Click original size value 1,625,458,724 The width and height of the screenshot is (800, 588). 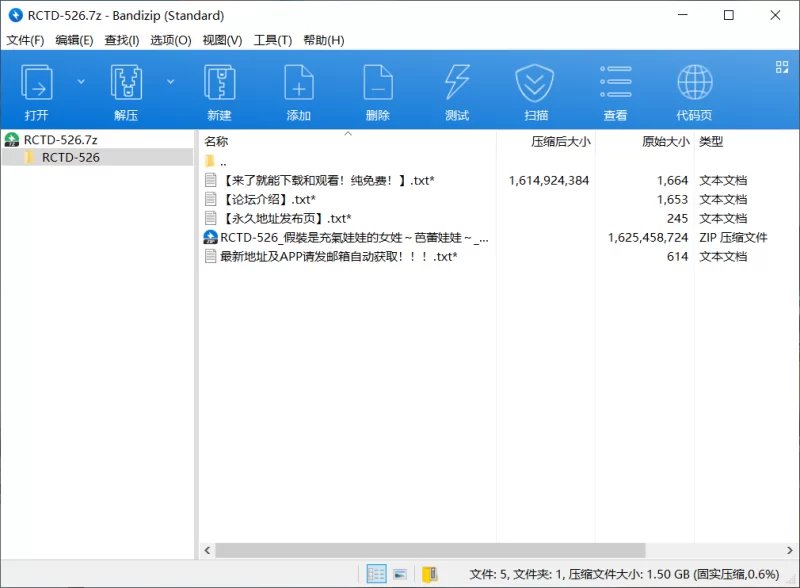point(648,237)
